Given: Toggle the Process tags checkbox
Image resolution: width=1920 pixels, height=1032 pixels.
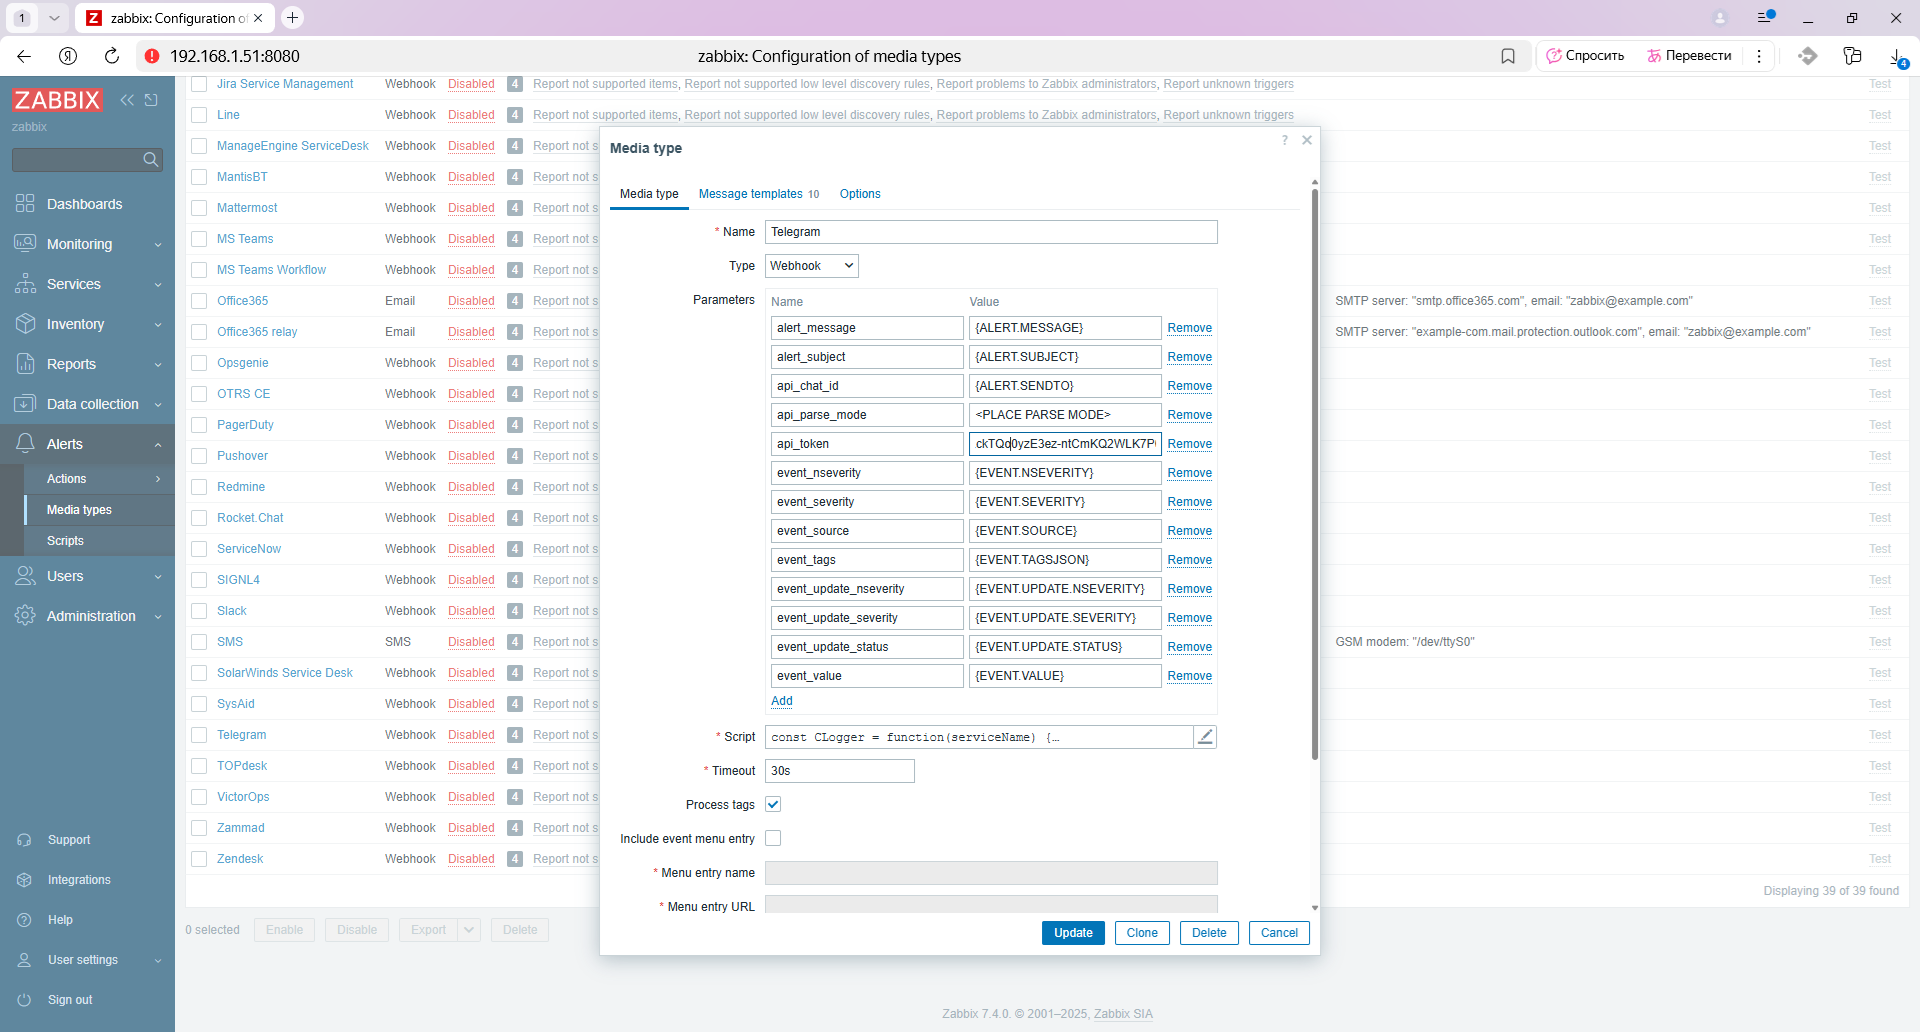Looking at the screenshot, I should coord(773,804).
